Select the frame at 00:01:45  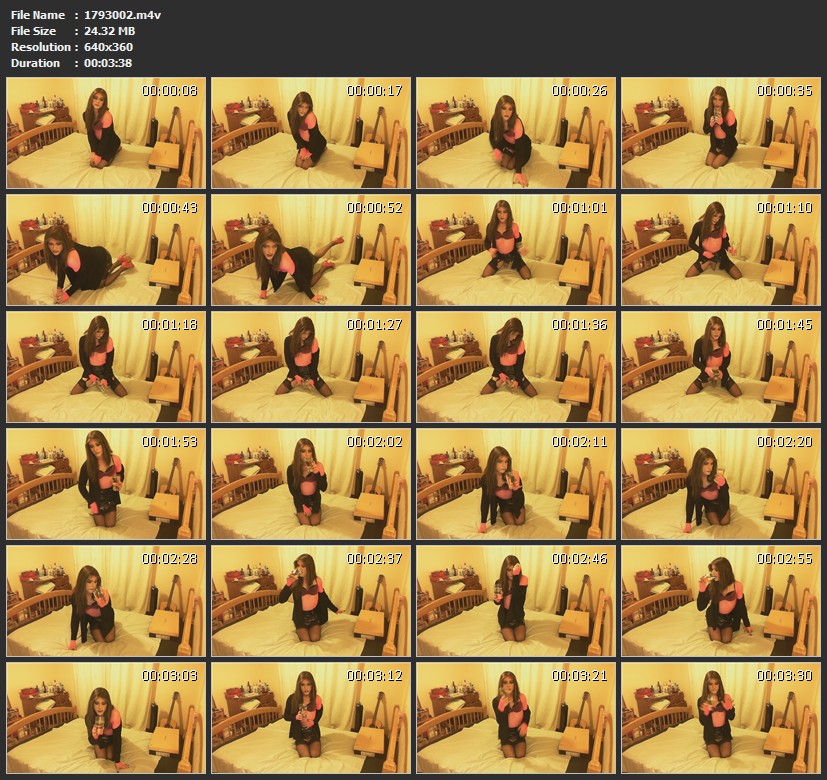point(720,367)
